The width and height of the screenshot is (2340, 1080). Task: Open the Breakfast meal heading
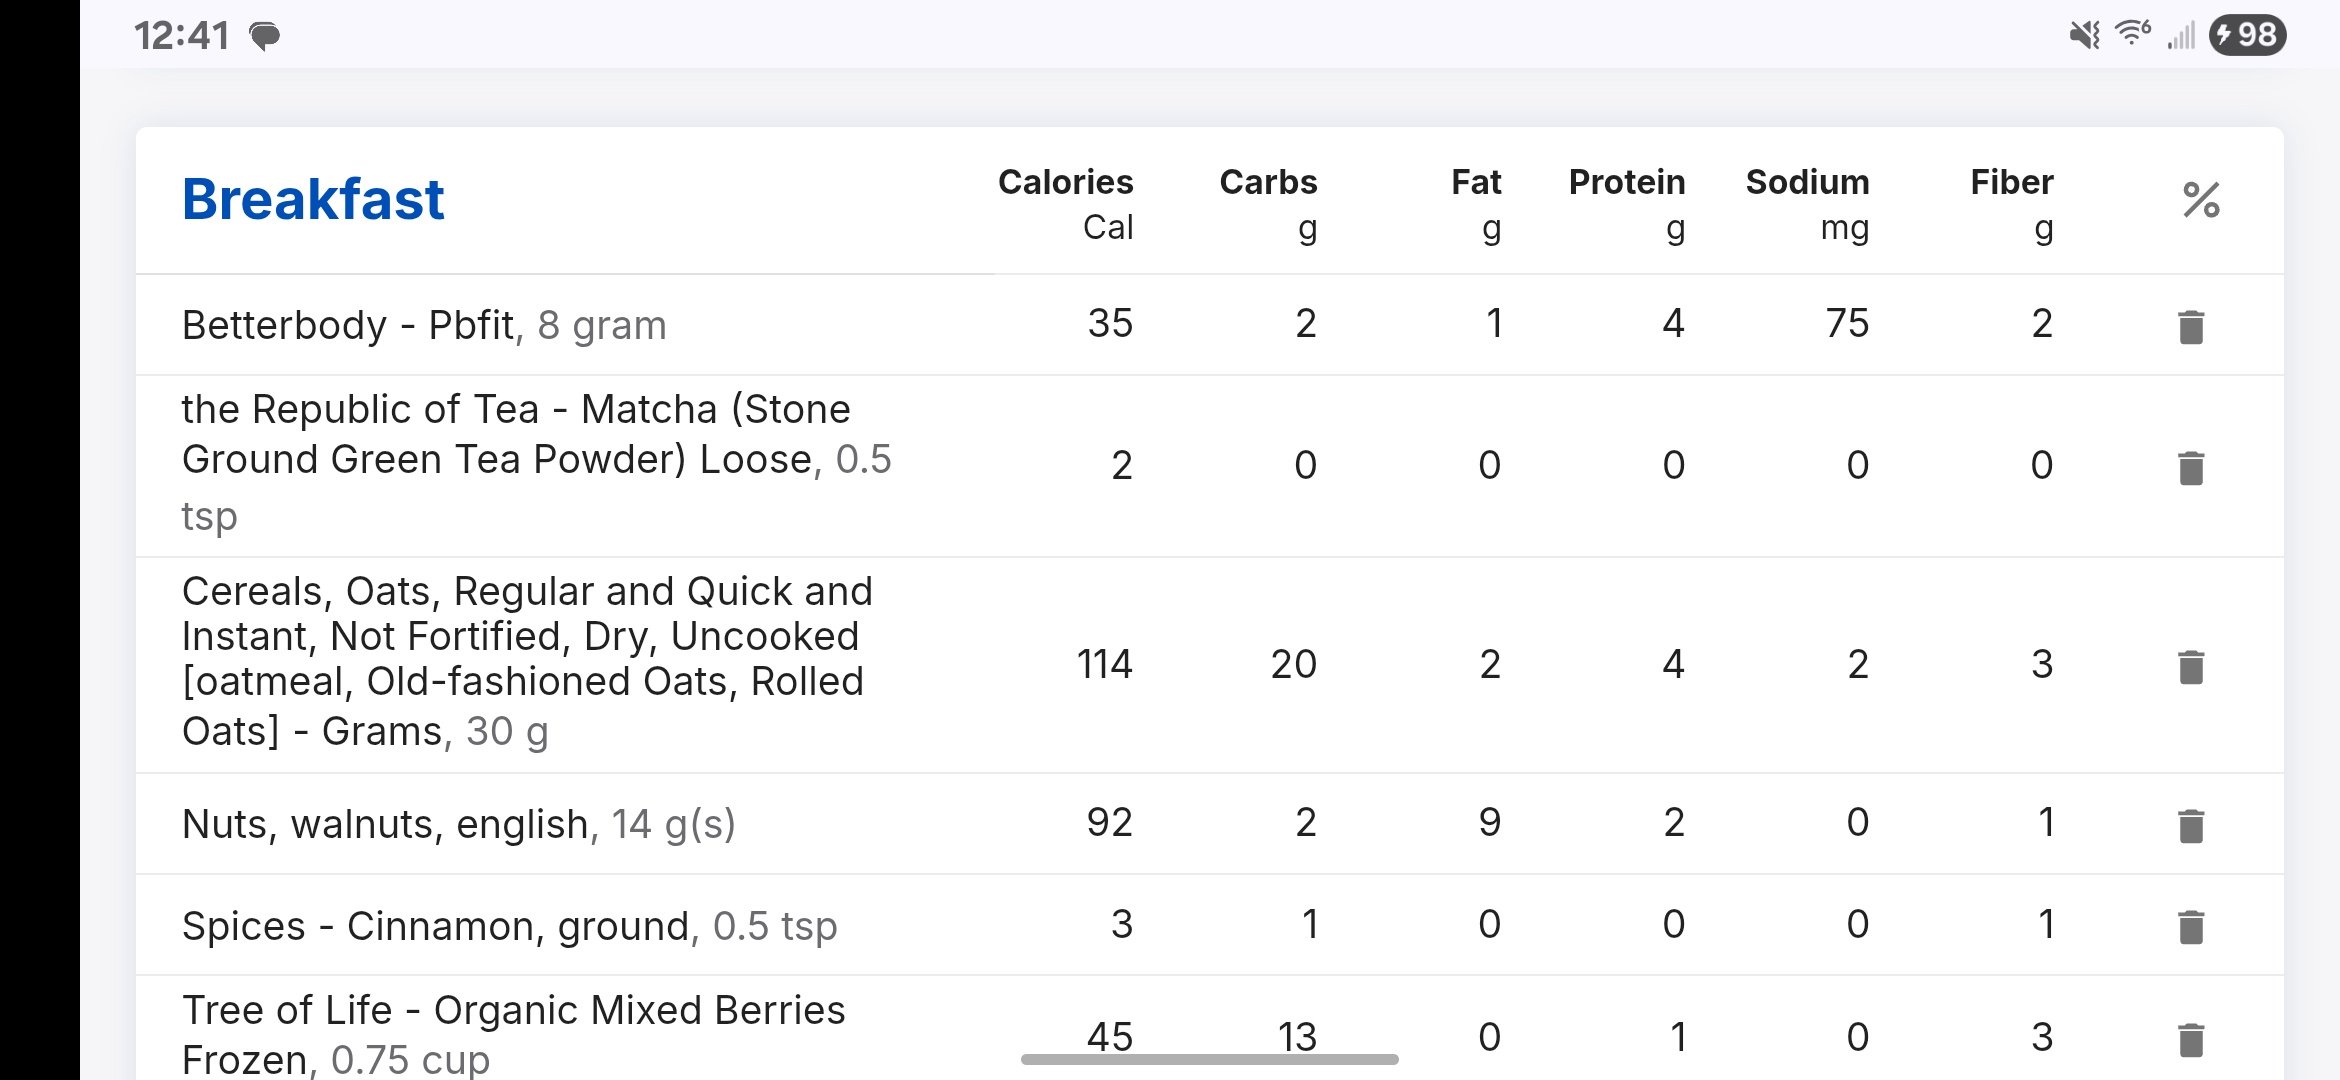point(313,200)
